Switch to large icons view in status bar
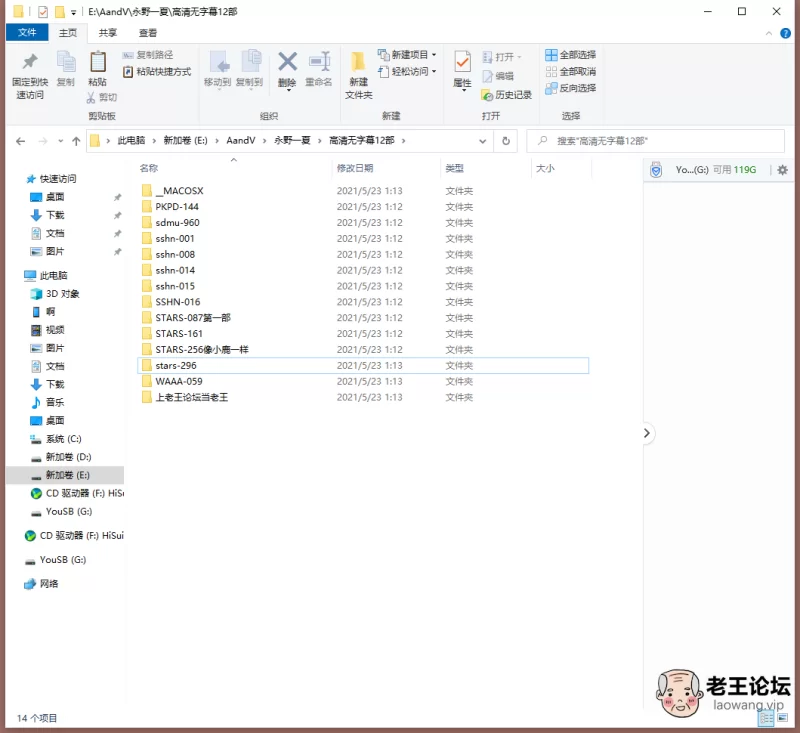This screenshot has height=733, width=800. click(x=782, y=718)
